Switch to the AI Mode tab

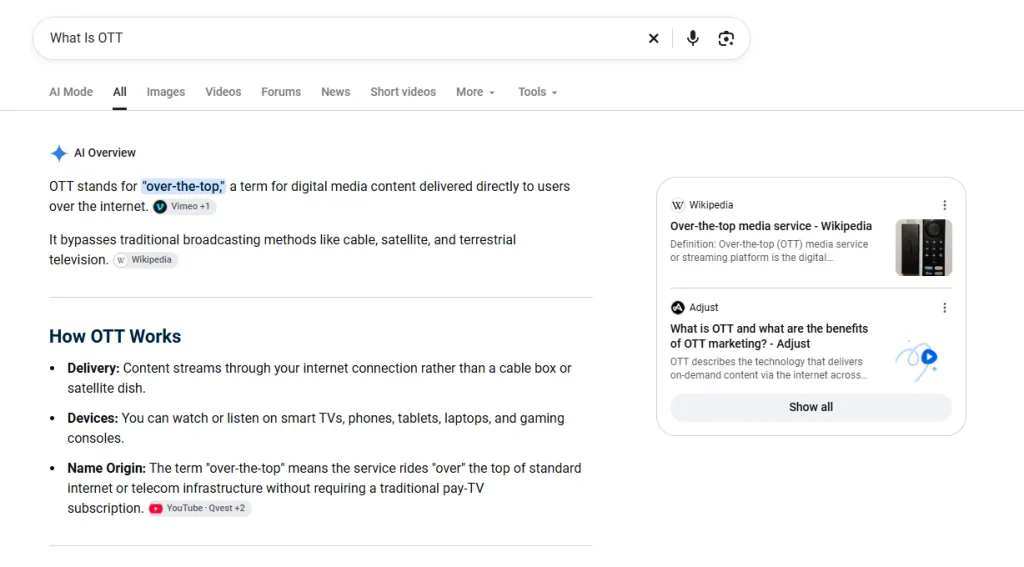point(71,92)
